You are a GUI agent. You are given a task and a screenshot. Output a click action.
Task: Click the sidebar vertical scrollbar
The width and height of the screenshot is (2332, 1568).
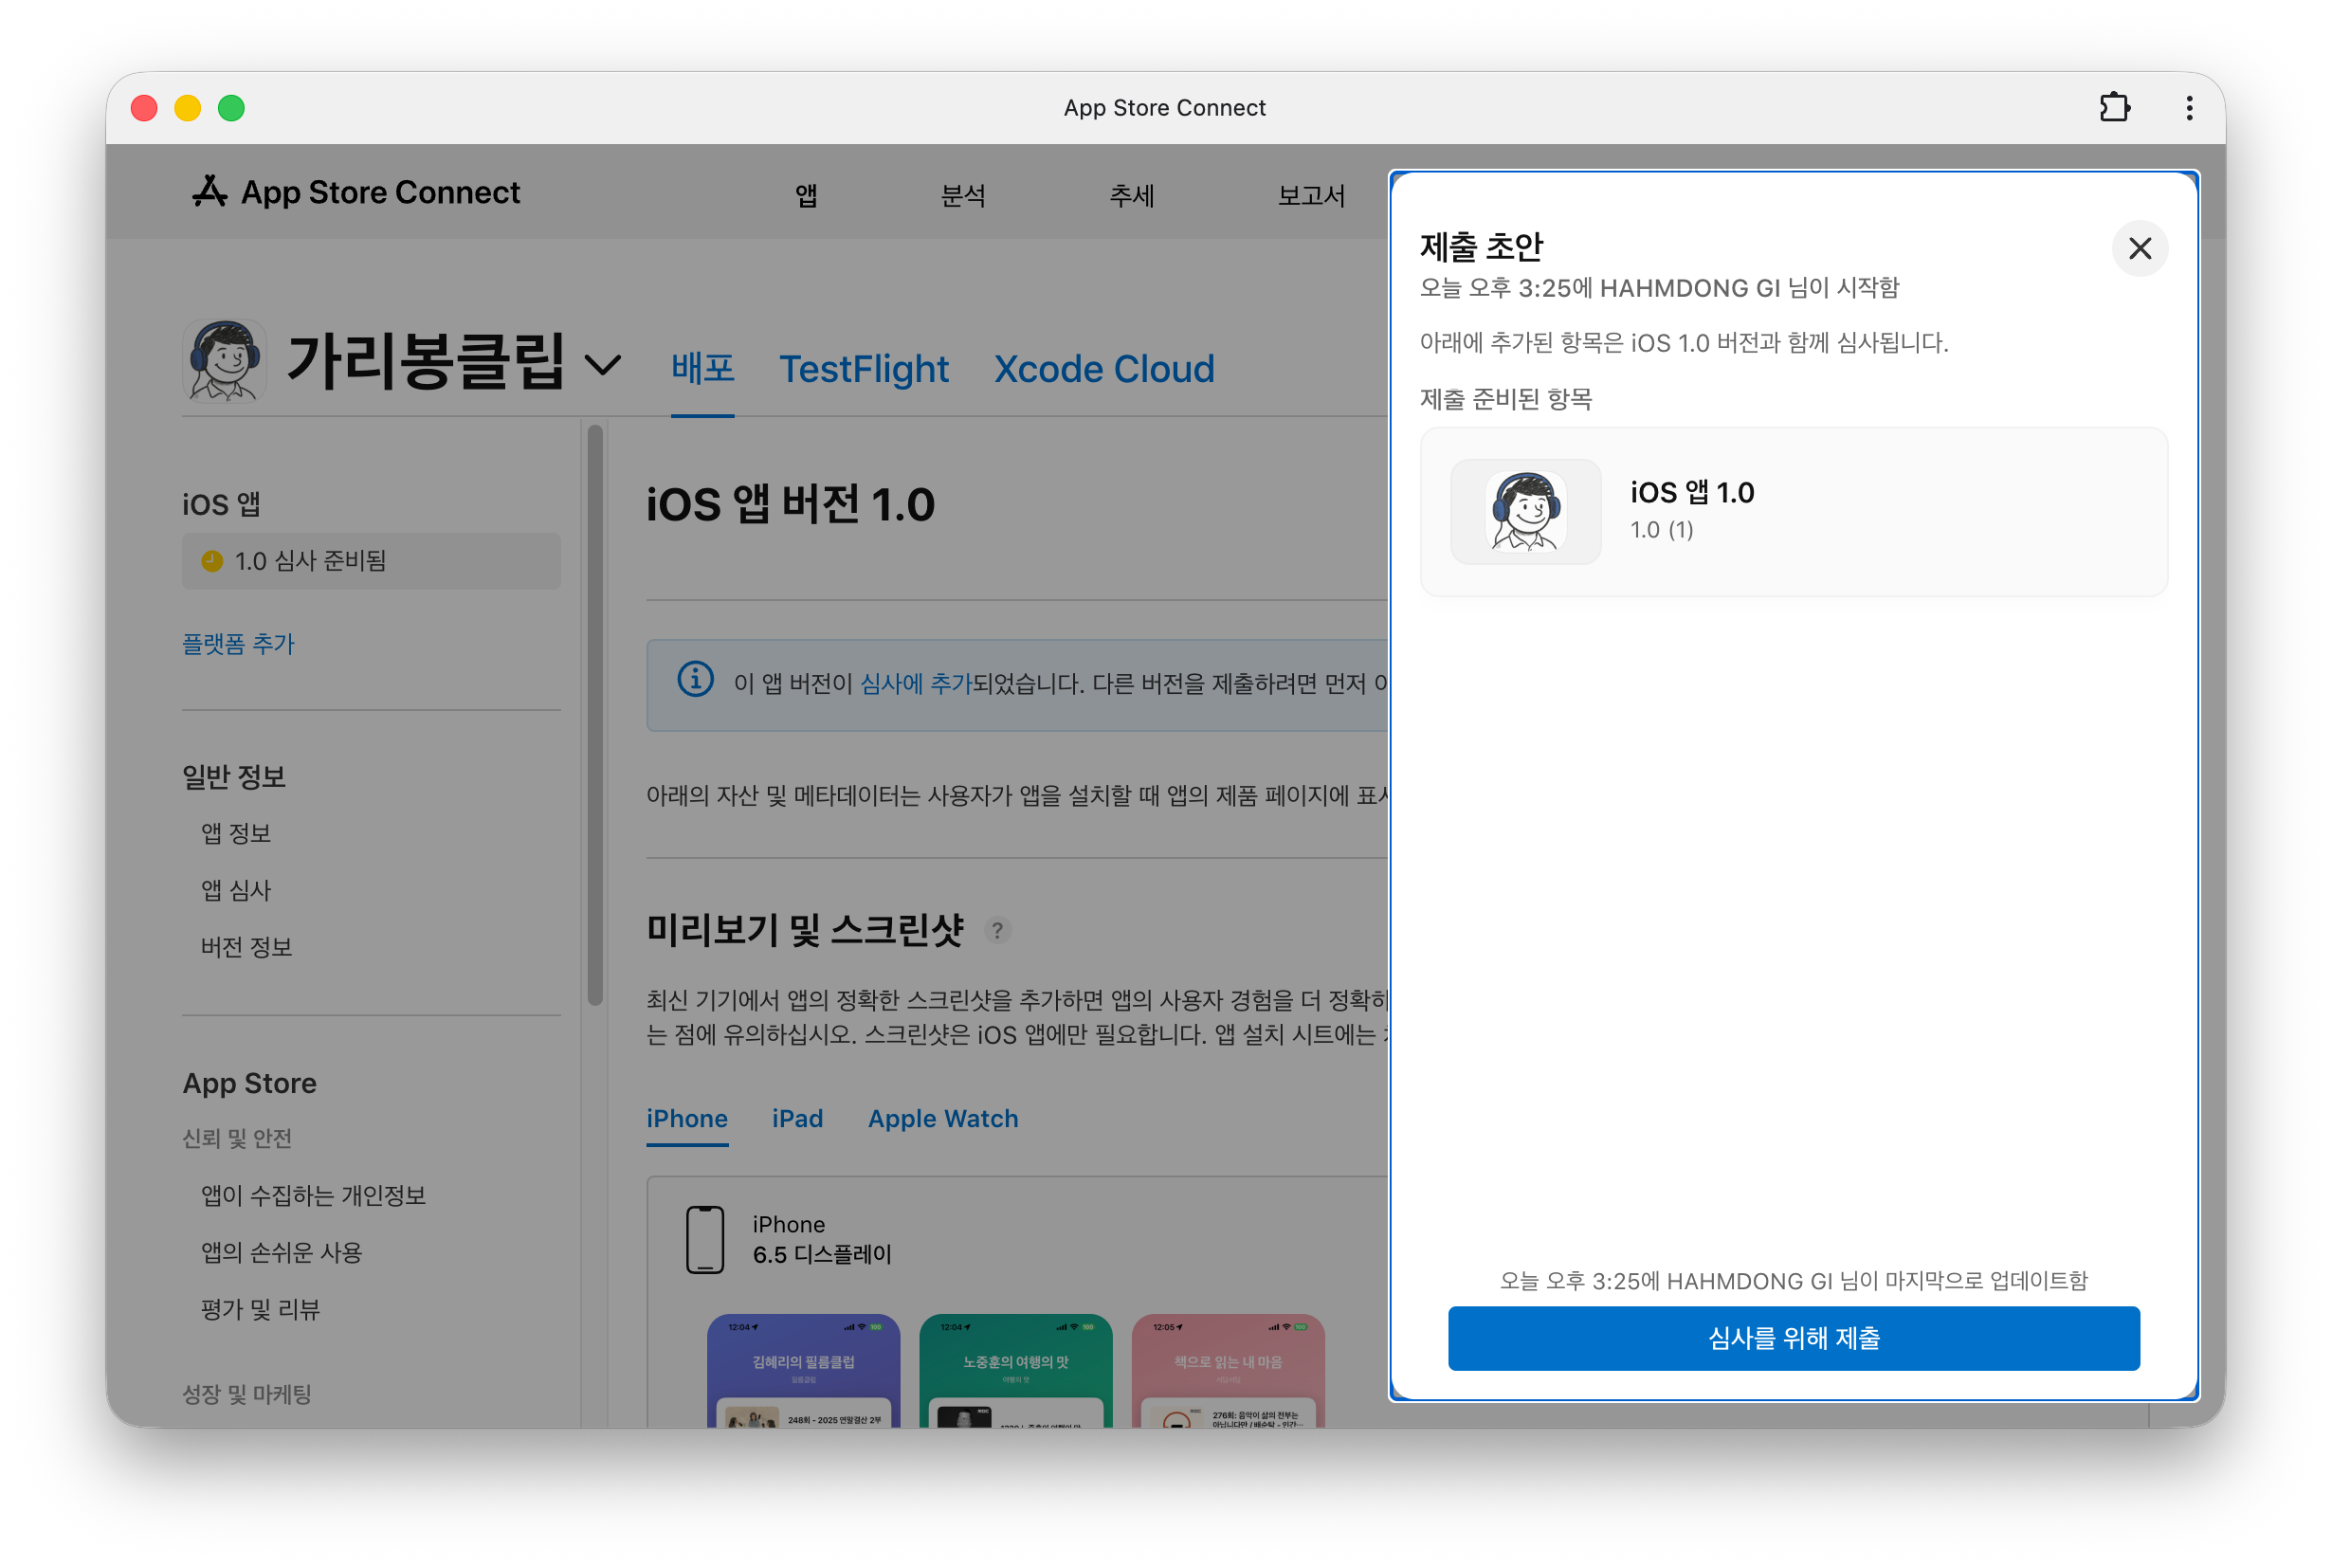(595, 714)
